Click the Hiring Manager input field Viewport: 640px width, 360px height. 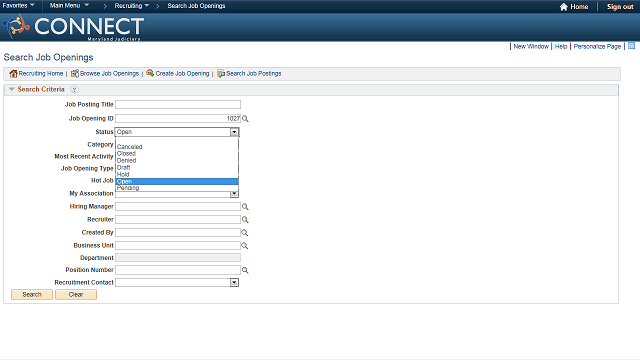(178, 207)
